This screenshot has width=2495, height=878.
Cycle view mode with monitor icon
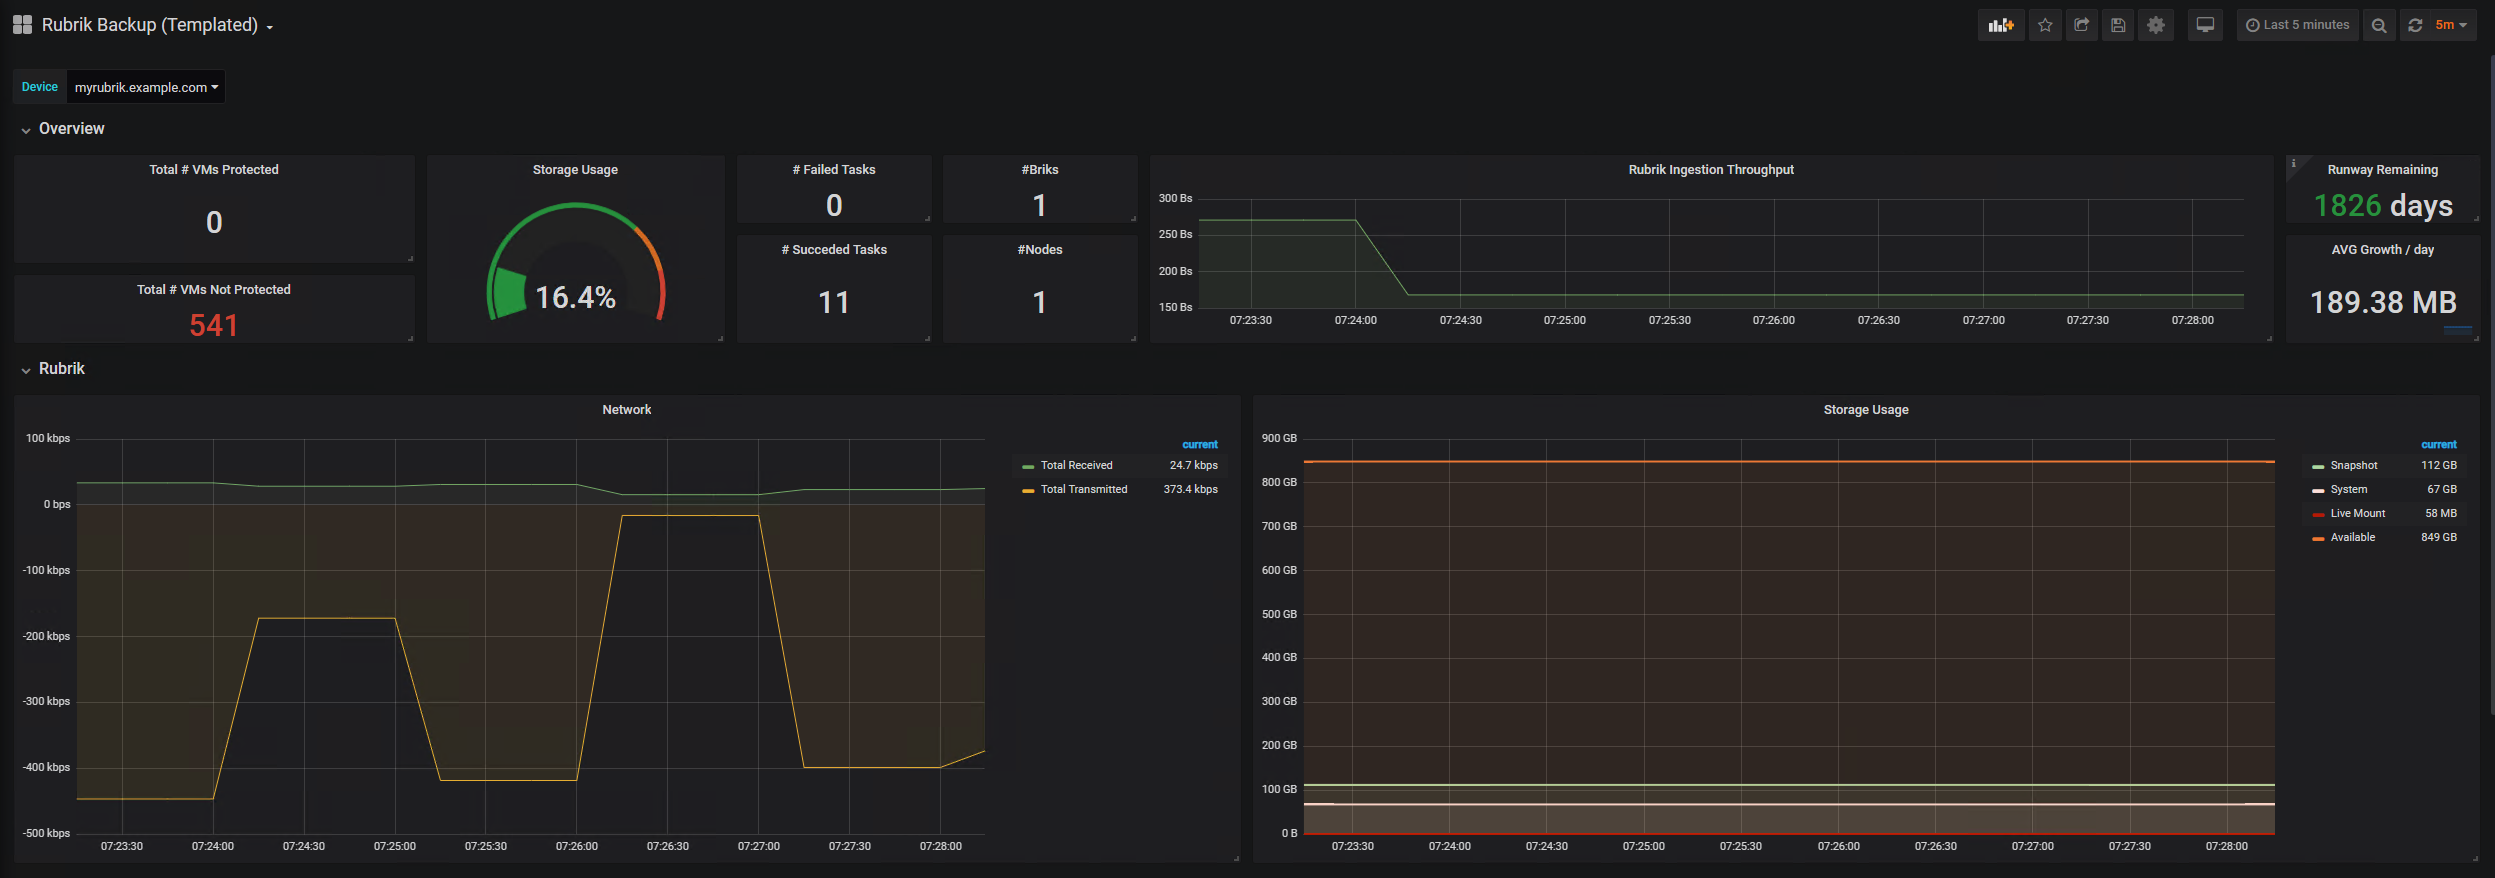(2205, 25)
